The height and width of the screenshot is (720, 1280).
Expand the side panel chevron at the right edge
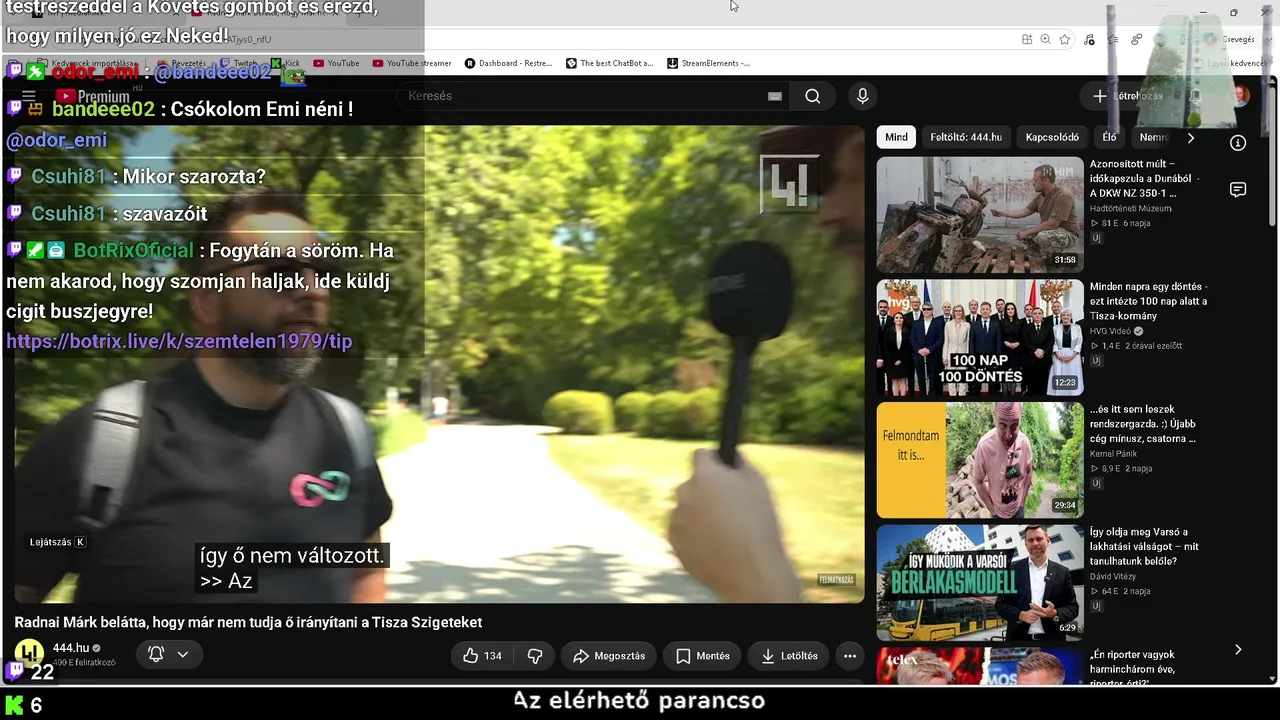tap(1237, 650)
